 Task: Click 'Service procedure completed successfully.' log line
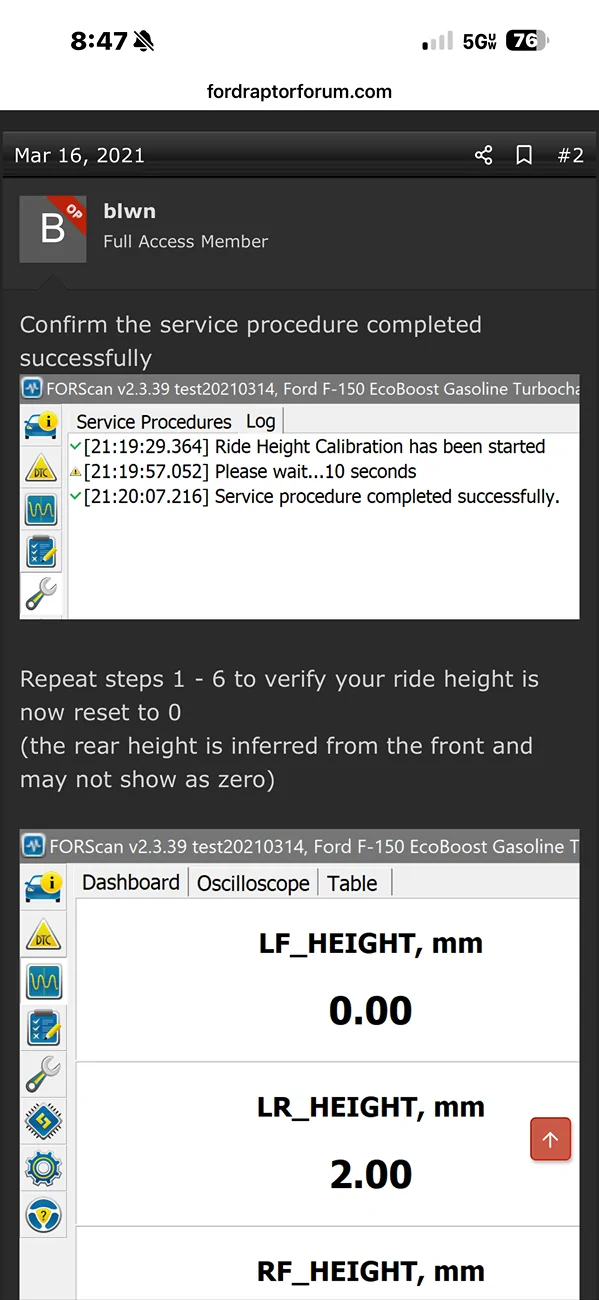pos(321,496)
